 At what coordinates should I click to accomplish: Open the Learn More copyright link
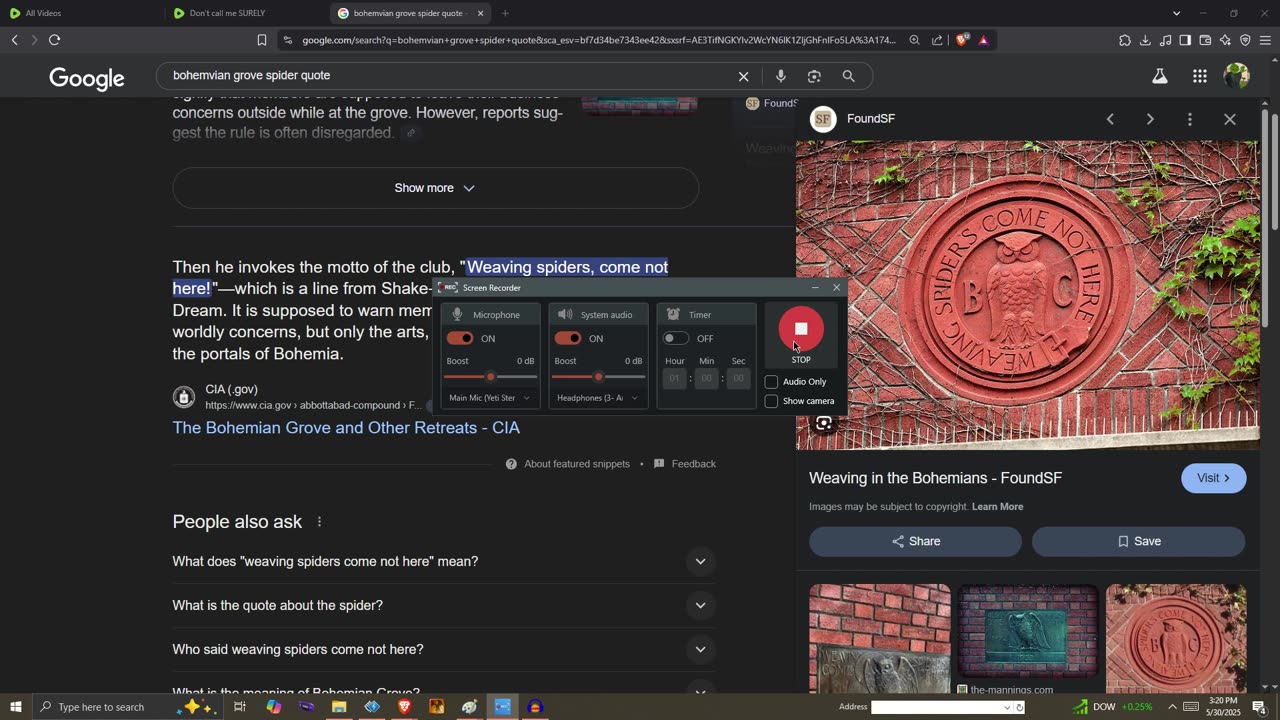(x=997, y=507)
